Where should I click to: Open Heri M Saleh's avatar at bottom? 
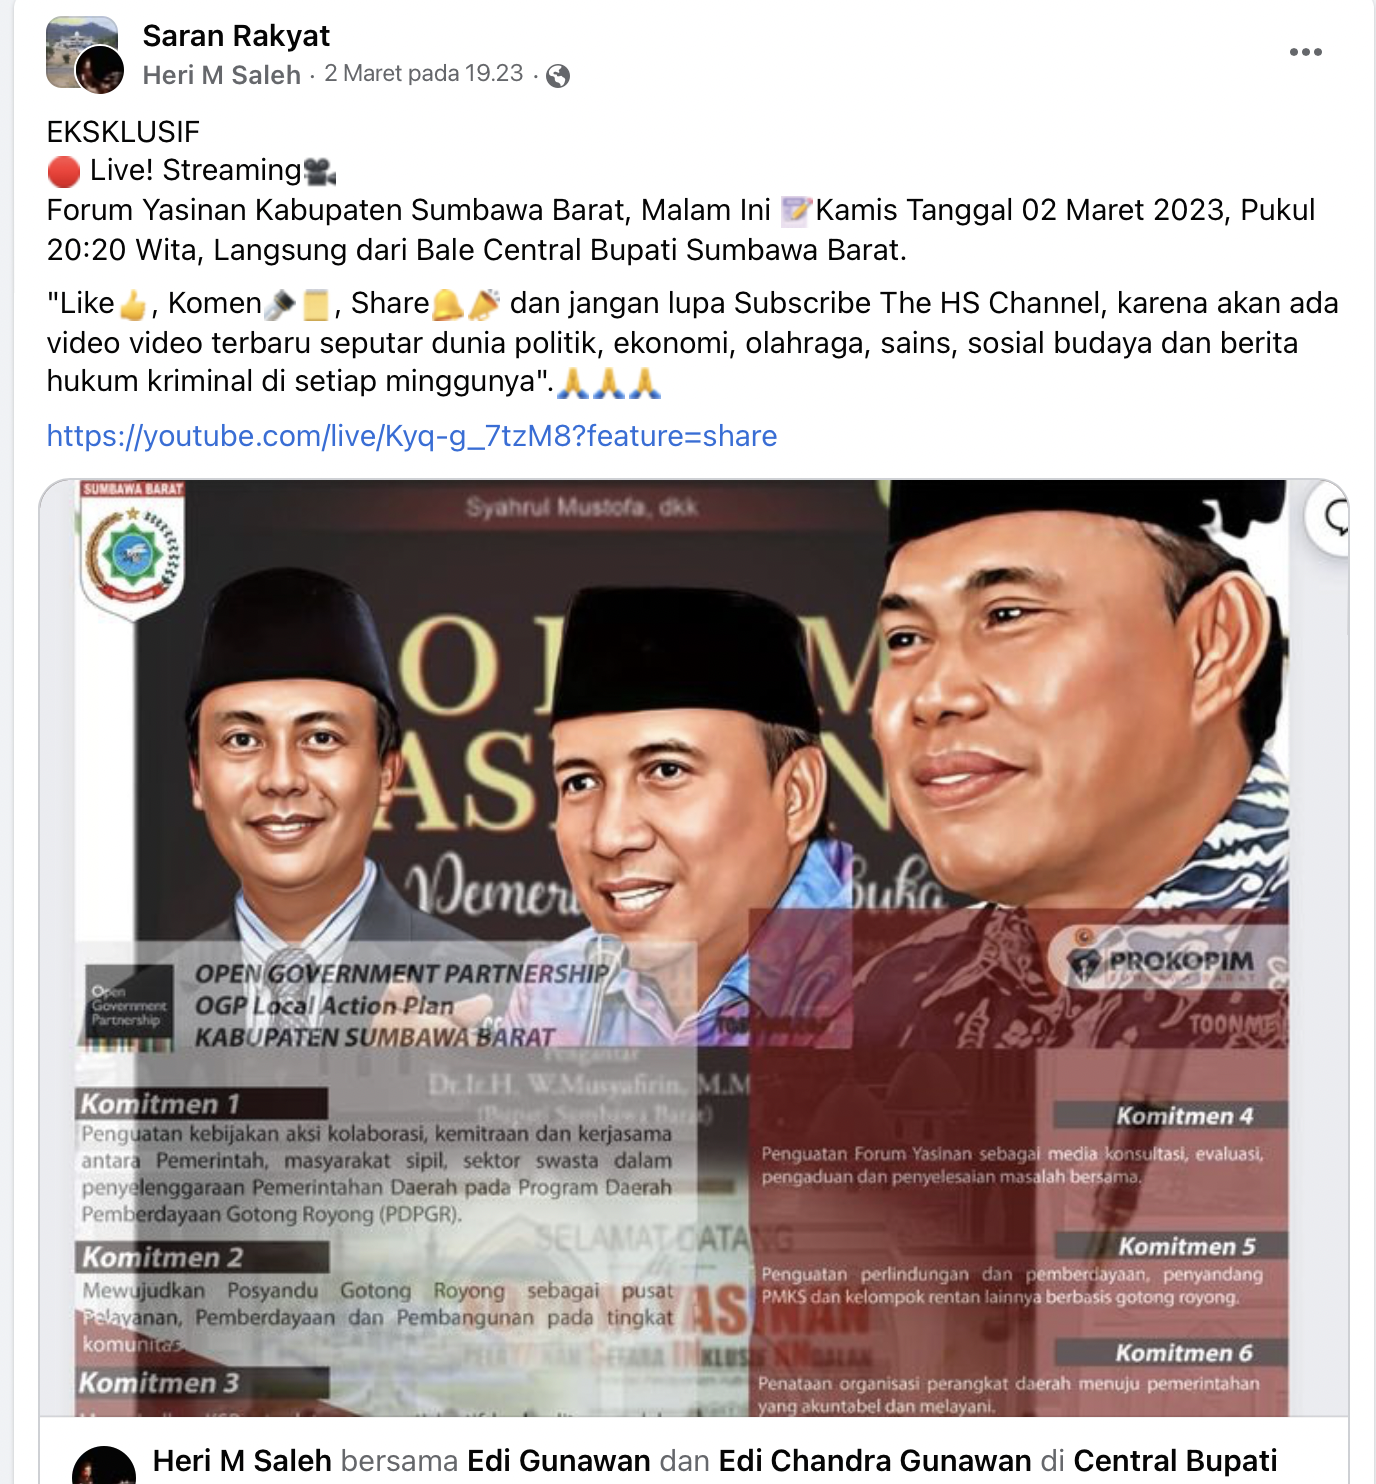pyautogui.click(x=104, y=1465)
